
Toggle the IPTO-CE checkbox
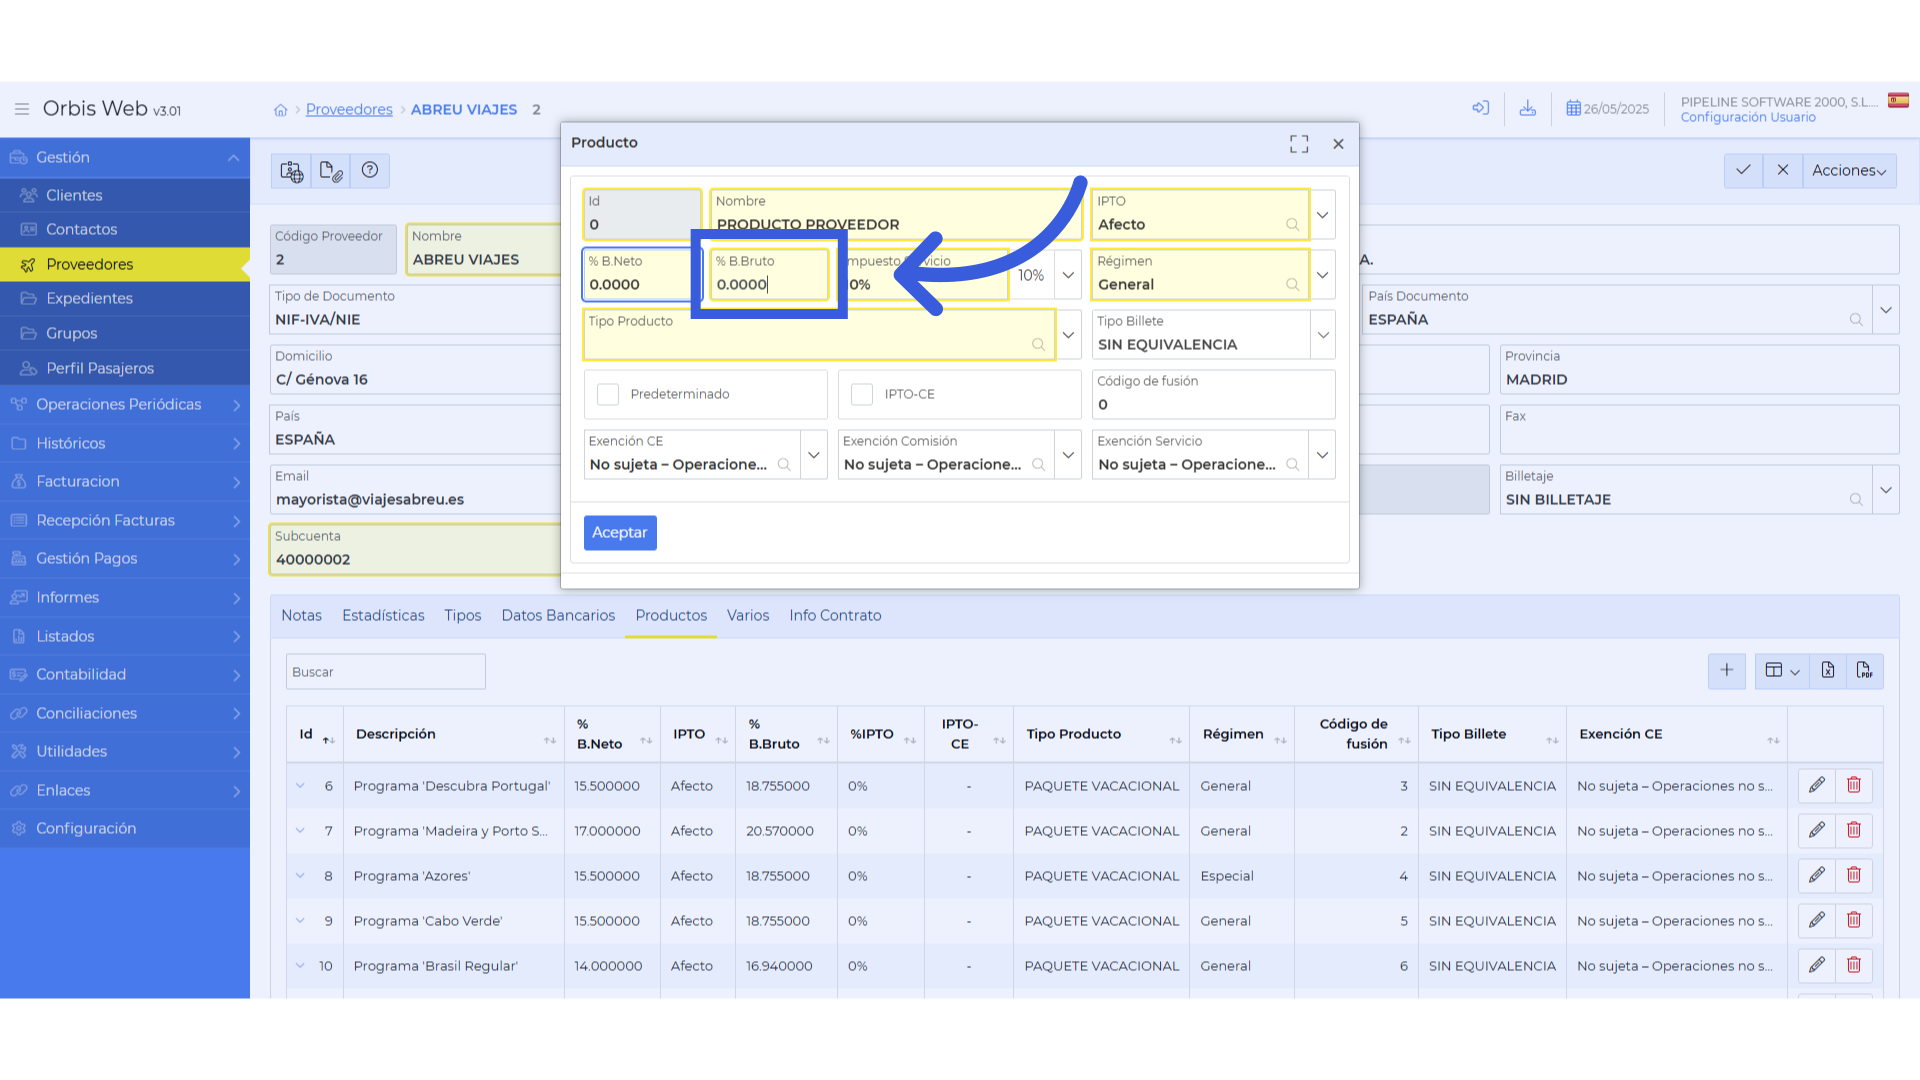(862, 395)
